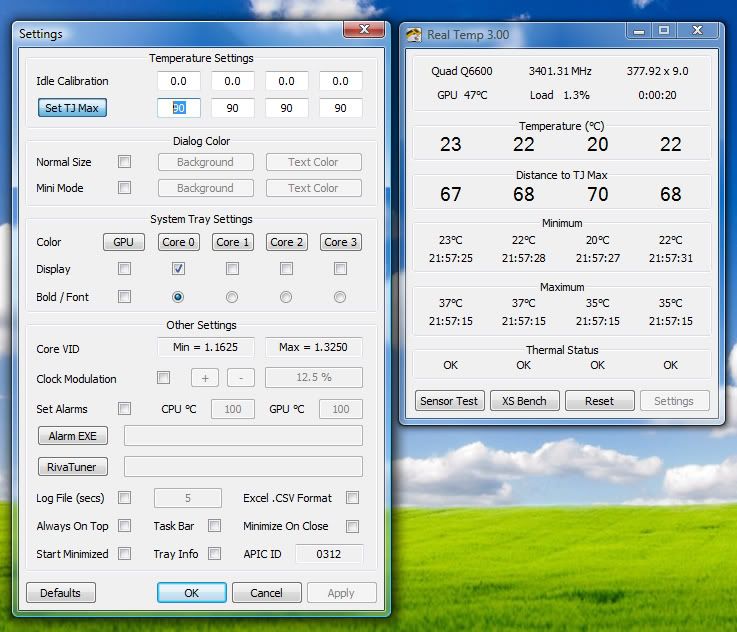This screenshot has width=737, height=632.
Task: Click the GPU tray color button
Action: point(124,242)
